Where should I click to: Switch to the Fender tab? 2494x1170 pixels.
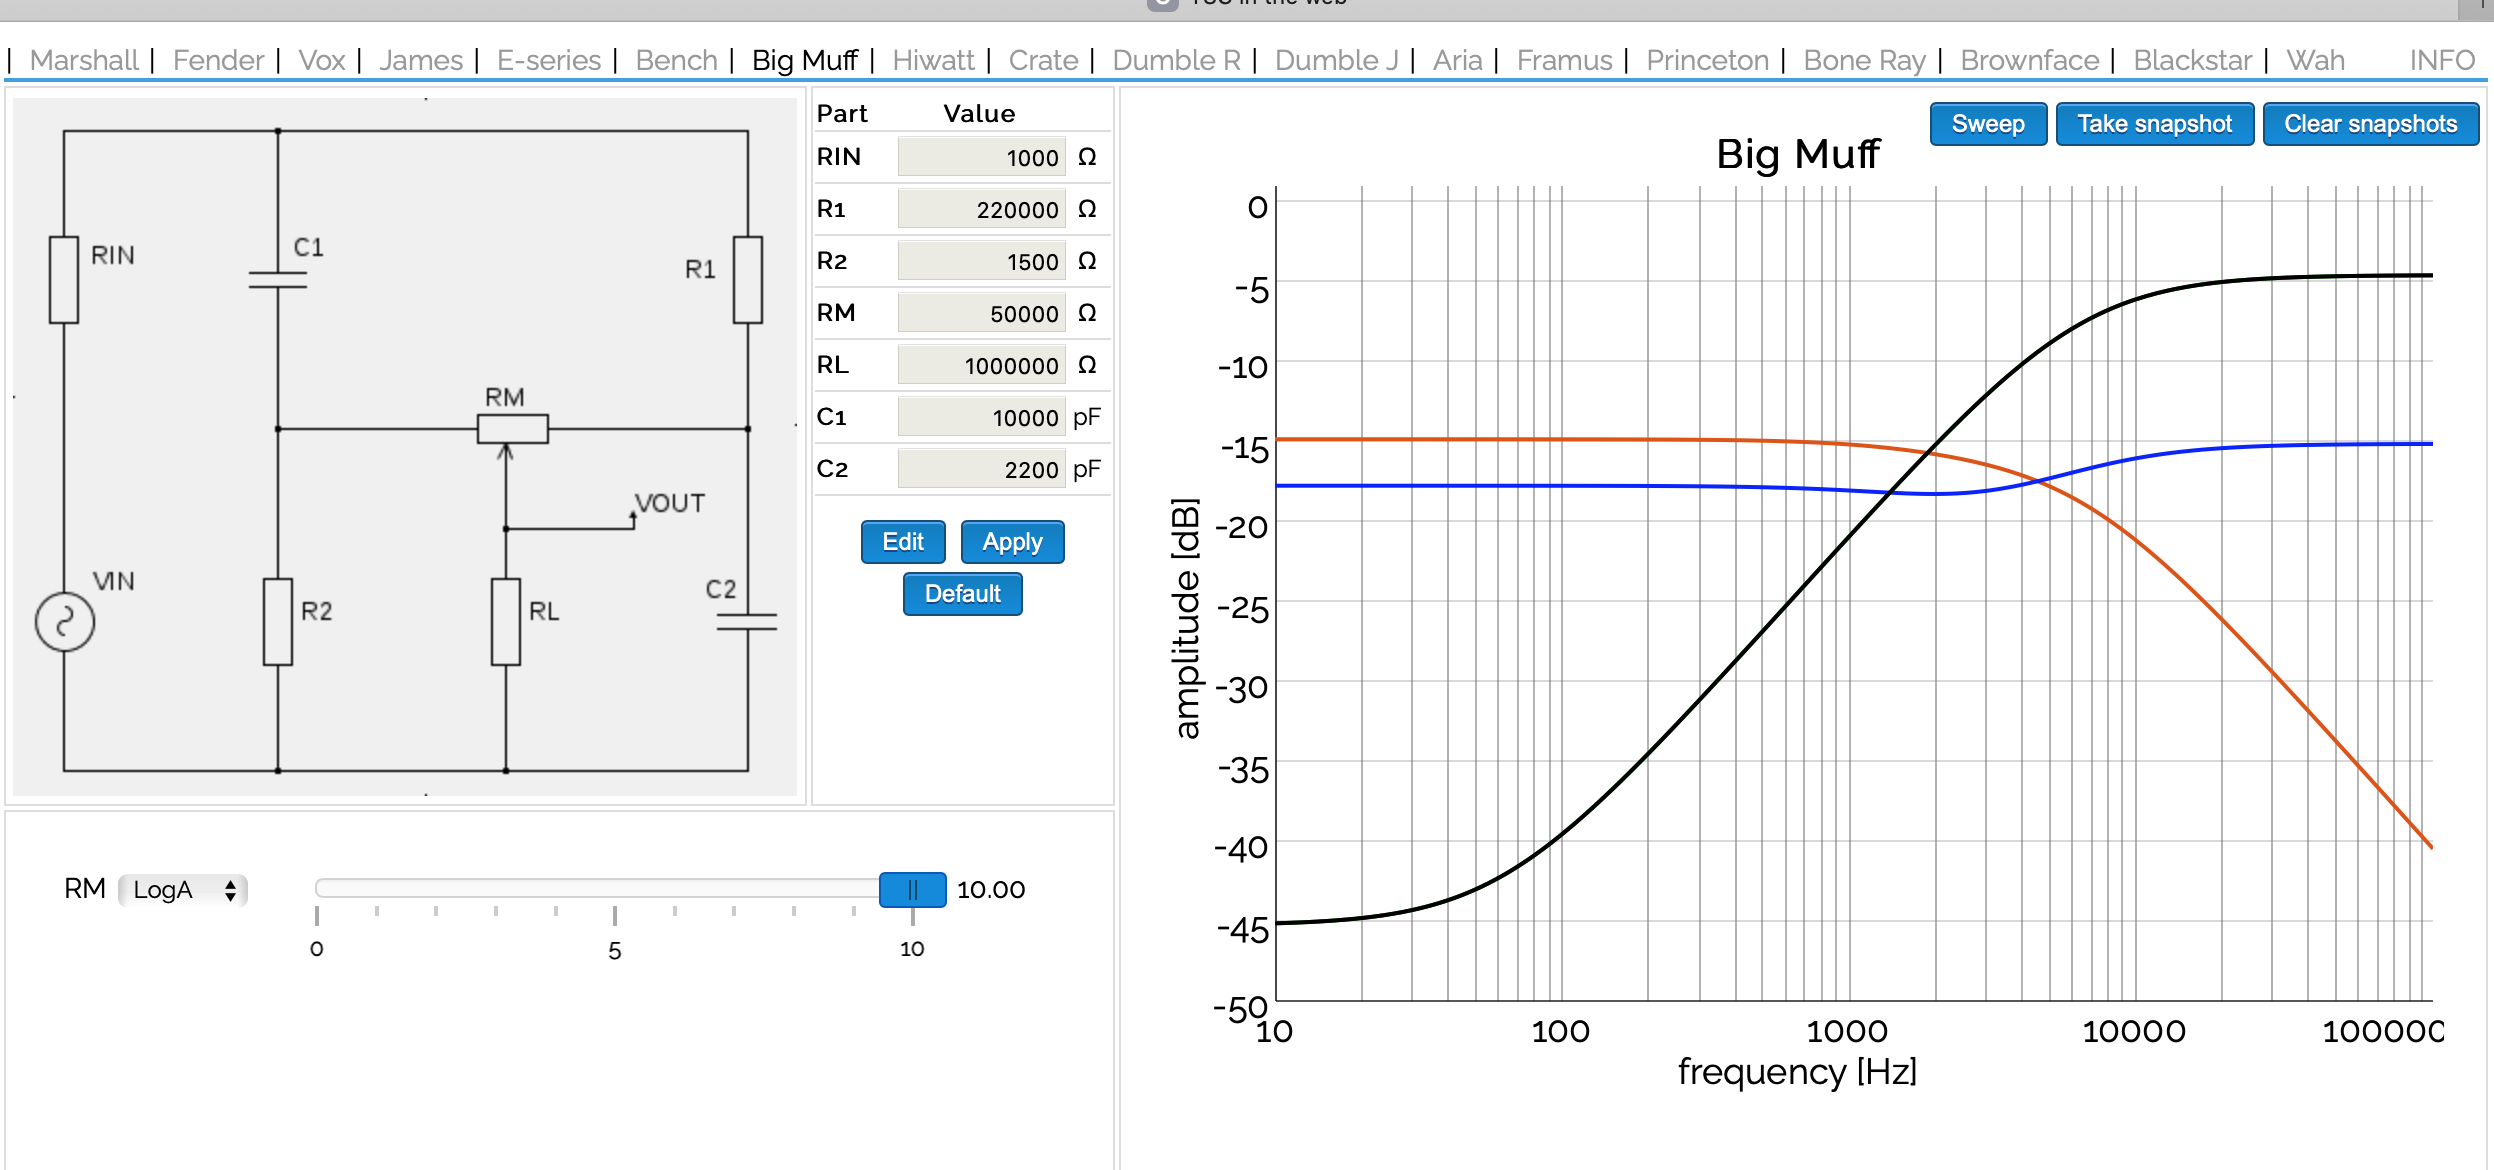pos(218,60)
